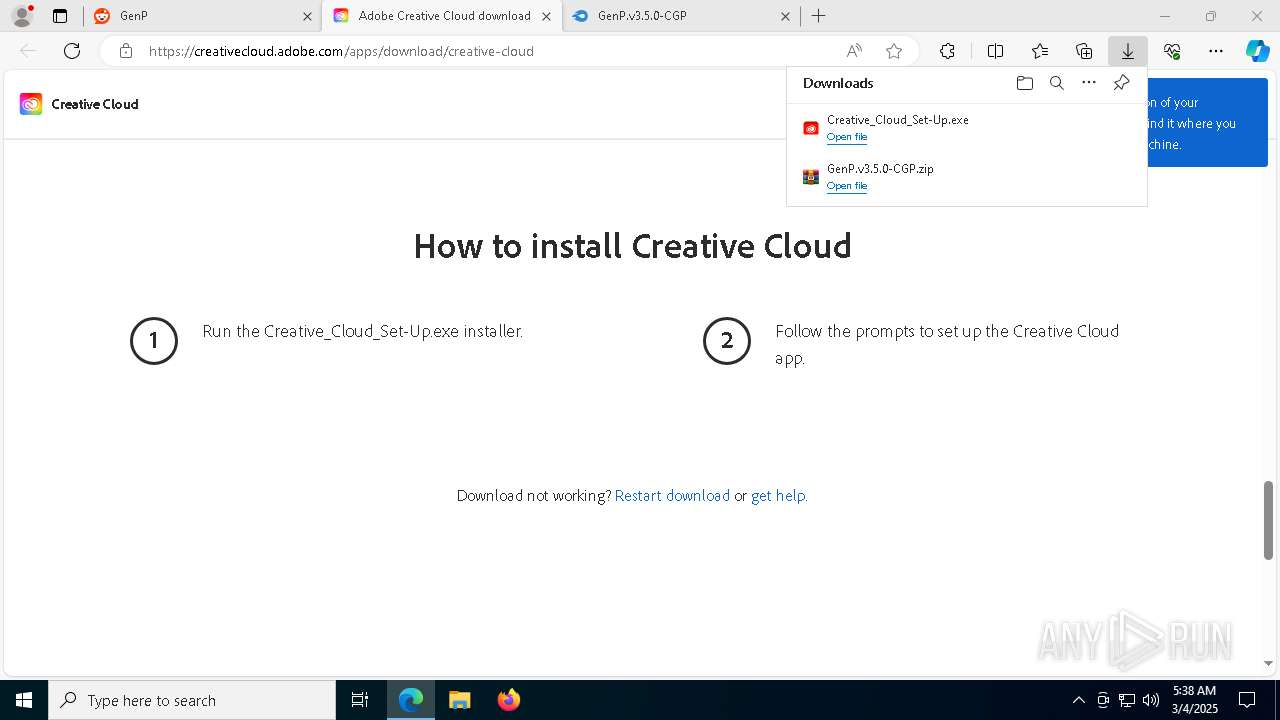Open a new browser tab

[x=819, y=16]
